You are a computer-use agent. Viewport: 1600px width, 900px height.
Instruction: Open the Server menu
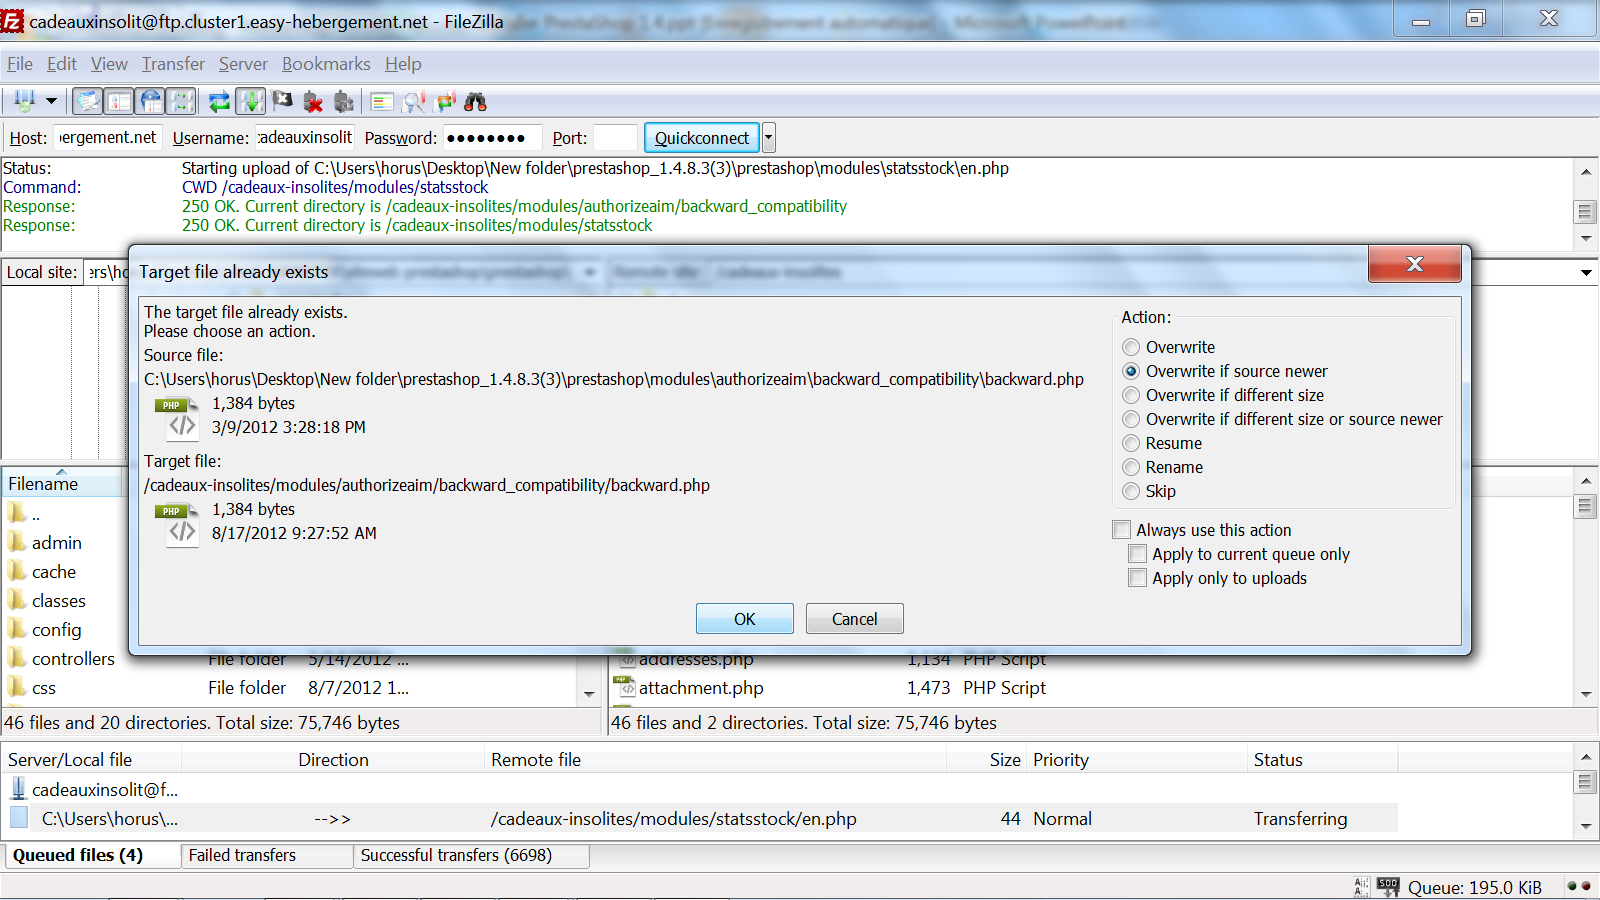[x=243, y=64]
